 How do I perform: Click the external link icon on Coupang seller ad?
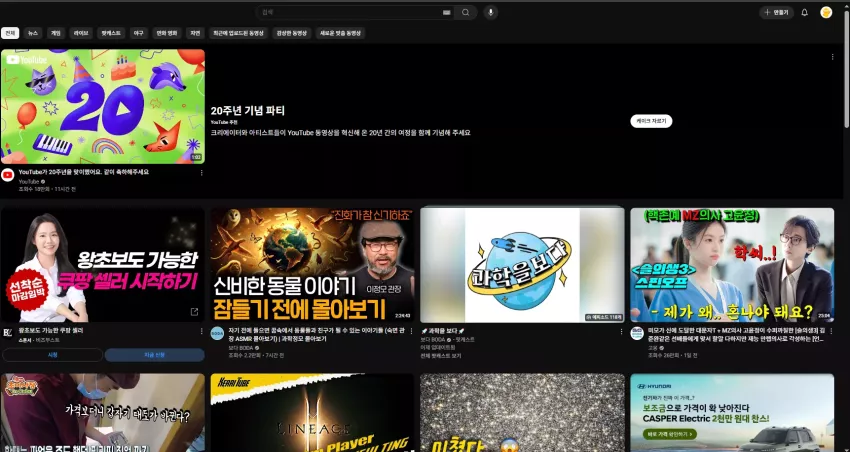[194, 312]
